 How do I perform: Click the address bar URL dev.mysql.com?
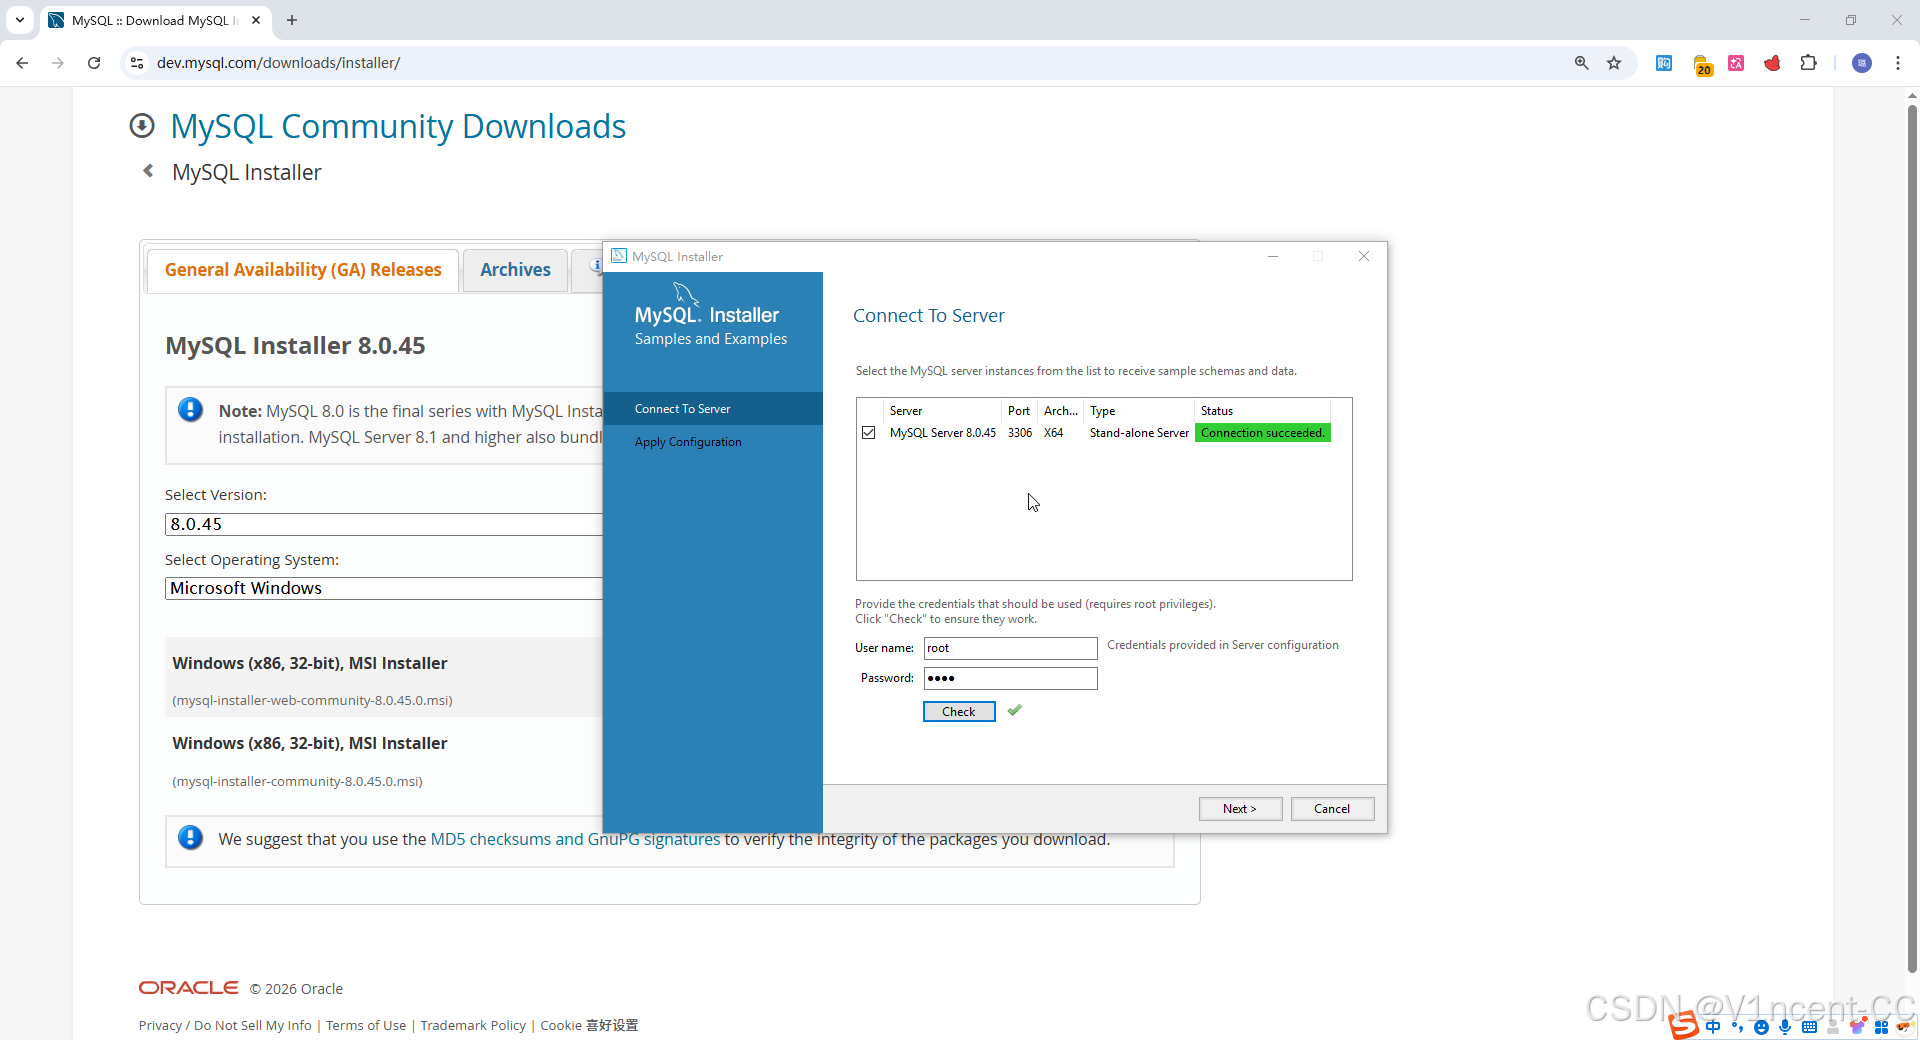(278, 63)
